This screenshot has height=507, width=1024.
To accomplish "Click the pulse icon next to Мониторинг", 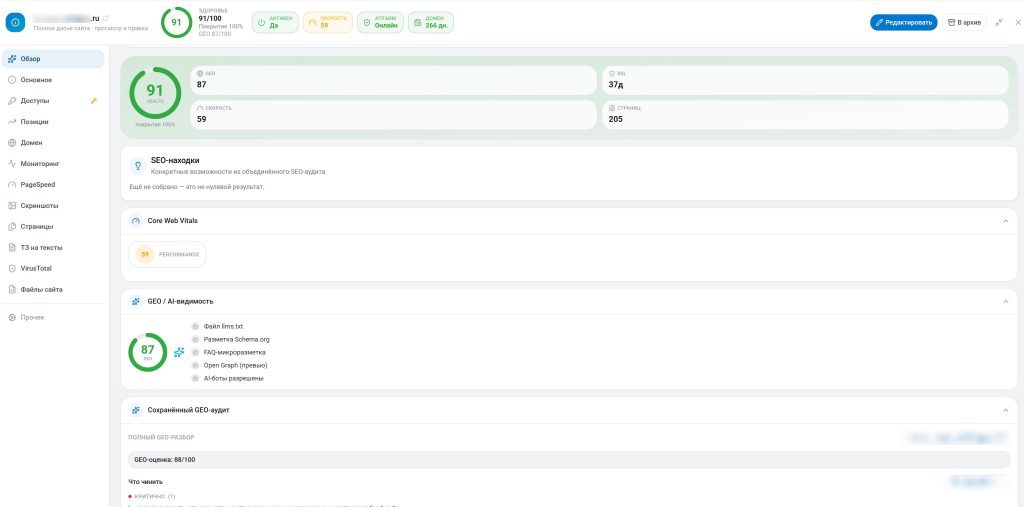I will pyautogui.click(x=12, y=163).
